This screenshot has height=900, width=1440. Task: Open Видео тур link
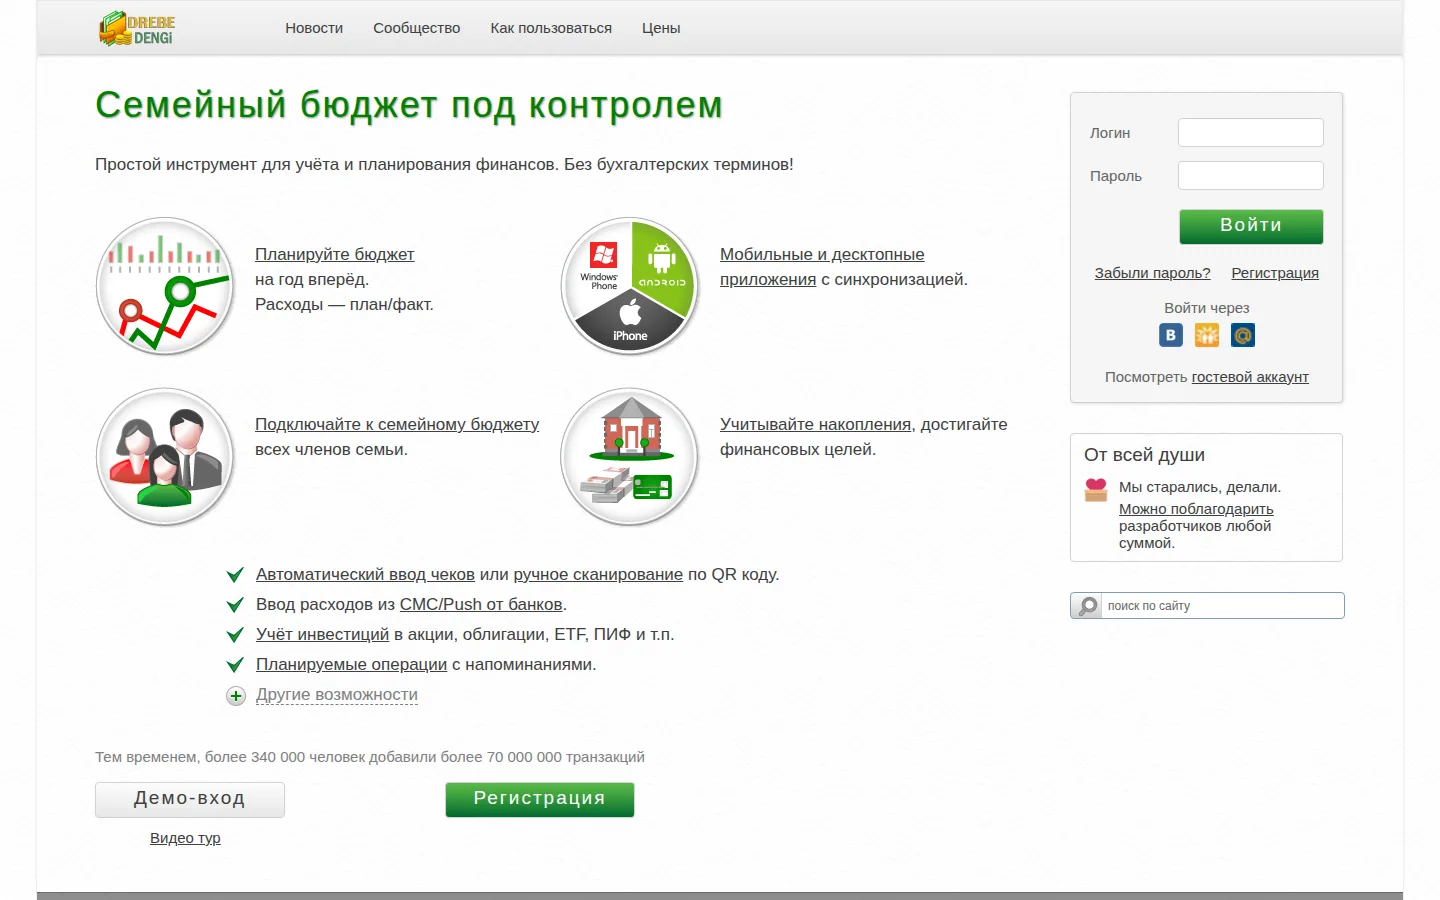coord(185,838)
